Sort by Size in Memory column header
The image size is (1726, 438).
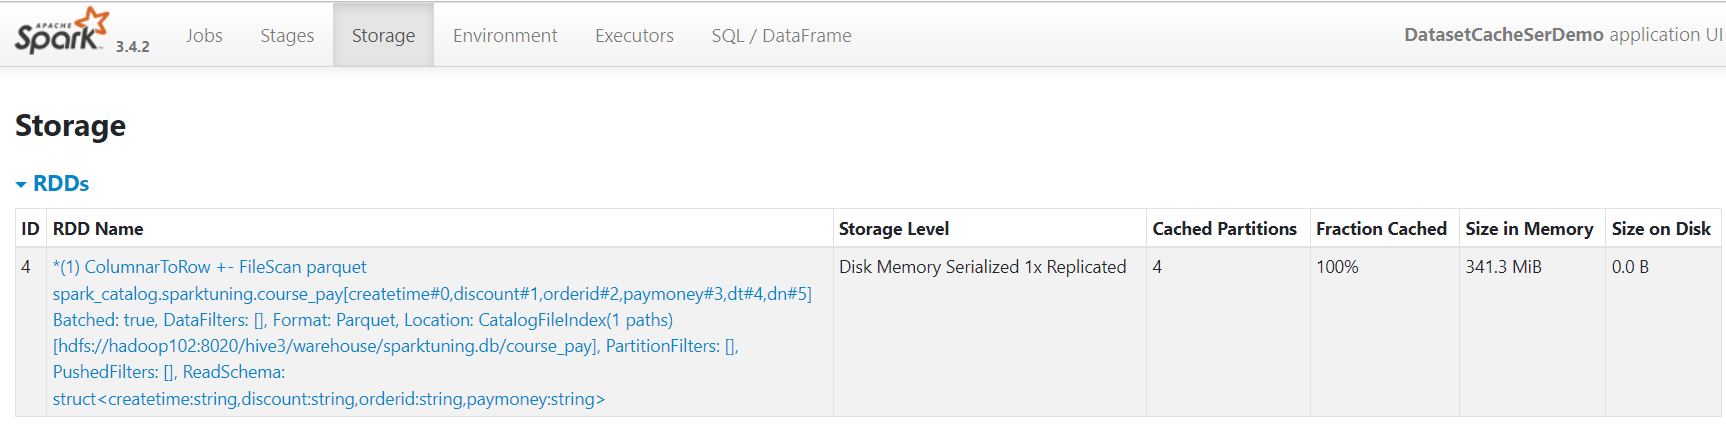tap(1529, 228)
